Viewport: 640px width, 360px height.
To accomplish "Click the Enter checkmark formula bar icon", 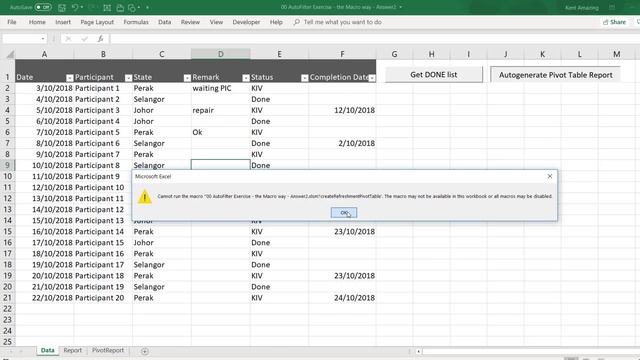I will [84, 39].
